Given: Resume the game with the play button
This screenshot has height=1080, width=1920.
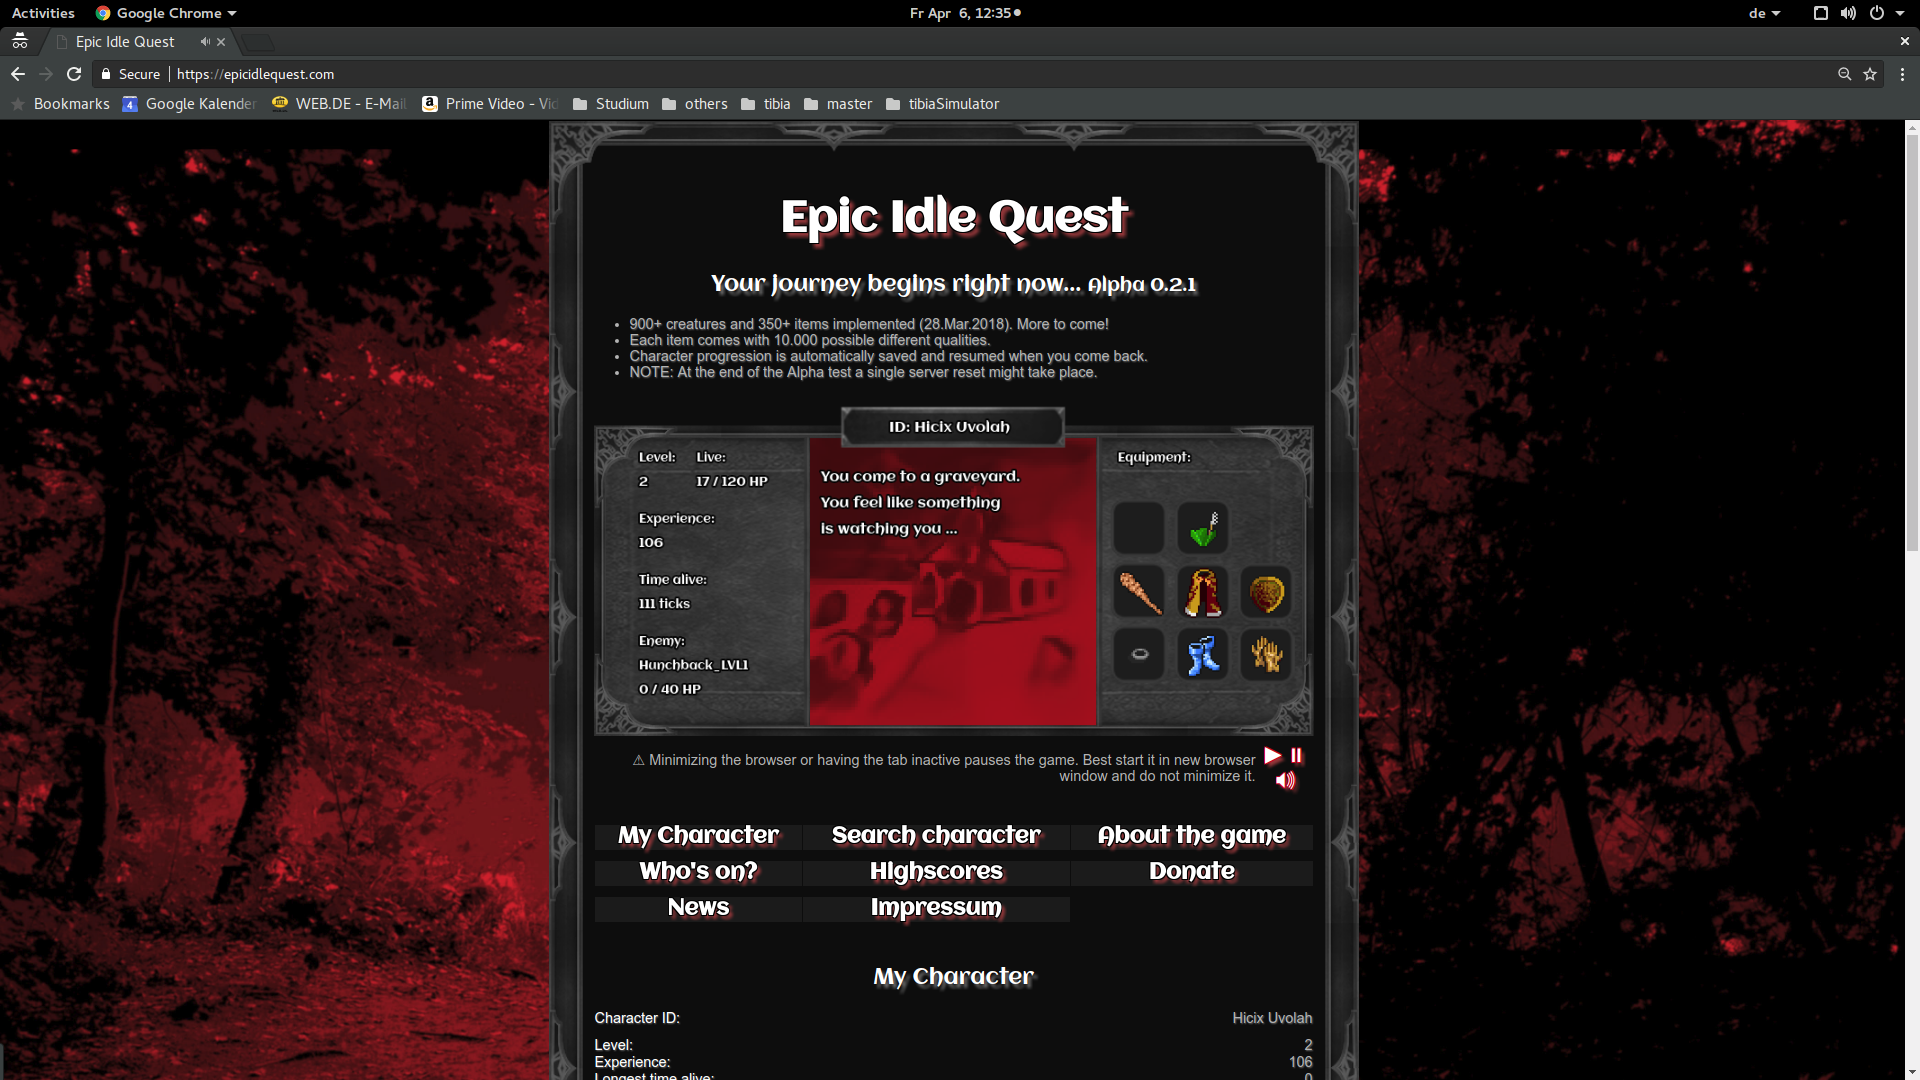Looking at the screenshot, I should pyautogui.click(x=1271, y=756).
